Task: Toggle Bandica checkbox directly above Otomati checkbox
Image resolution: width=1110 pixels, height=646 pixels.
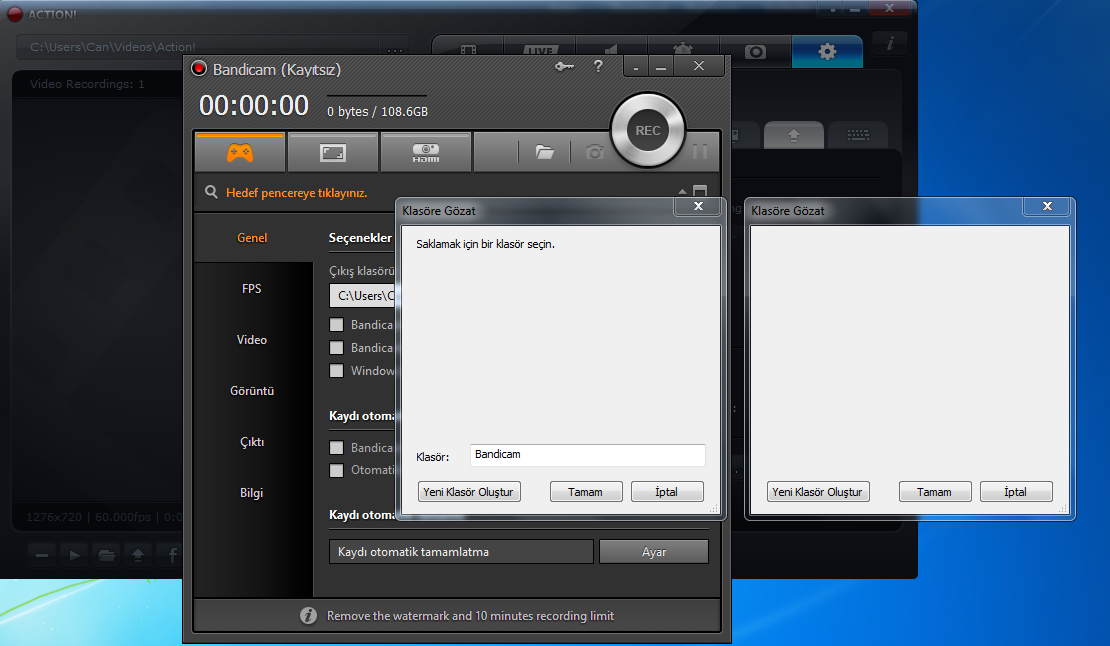Action: 336,447
